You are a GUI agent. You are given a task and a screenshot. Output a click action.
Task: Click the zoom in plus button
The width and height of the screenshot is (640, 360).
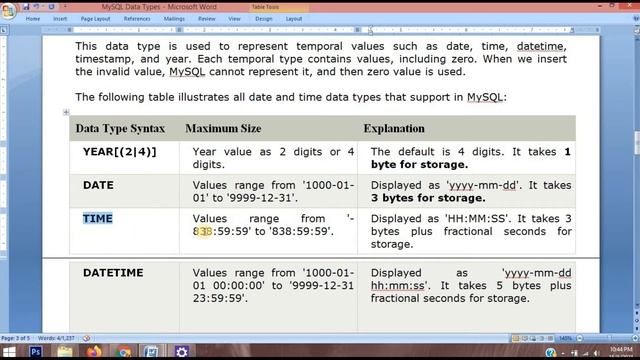[635, 338]
